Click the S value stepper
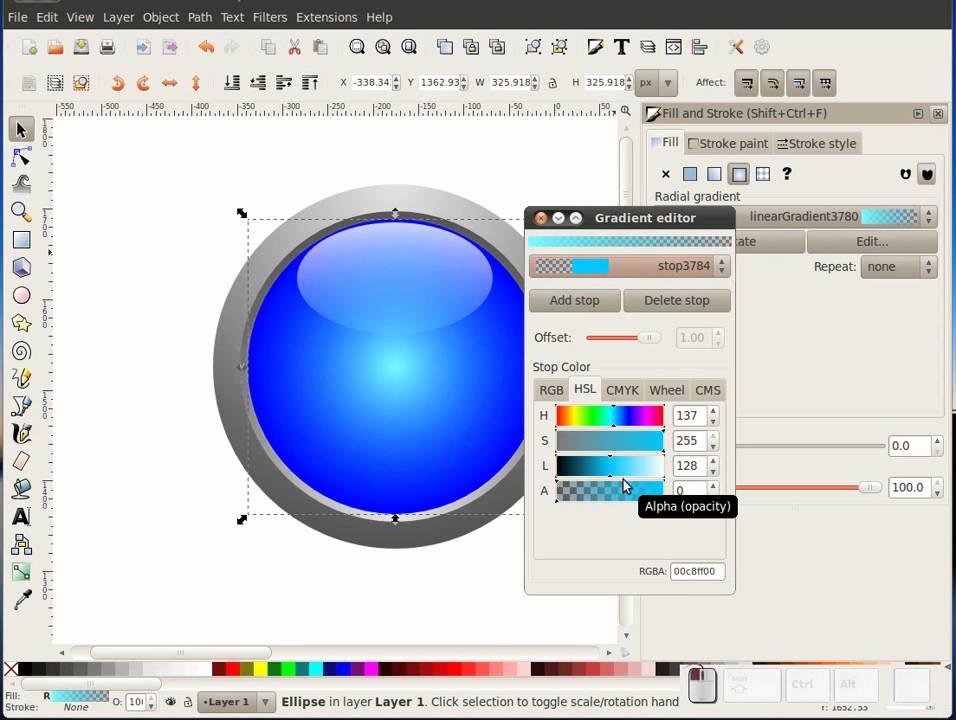The image size is (956, 720). pyautogui.click(x=713, y=441)
